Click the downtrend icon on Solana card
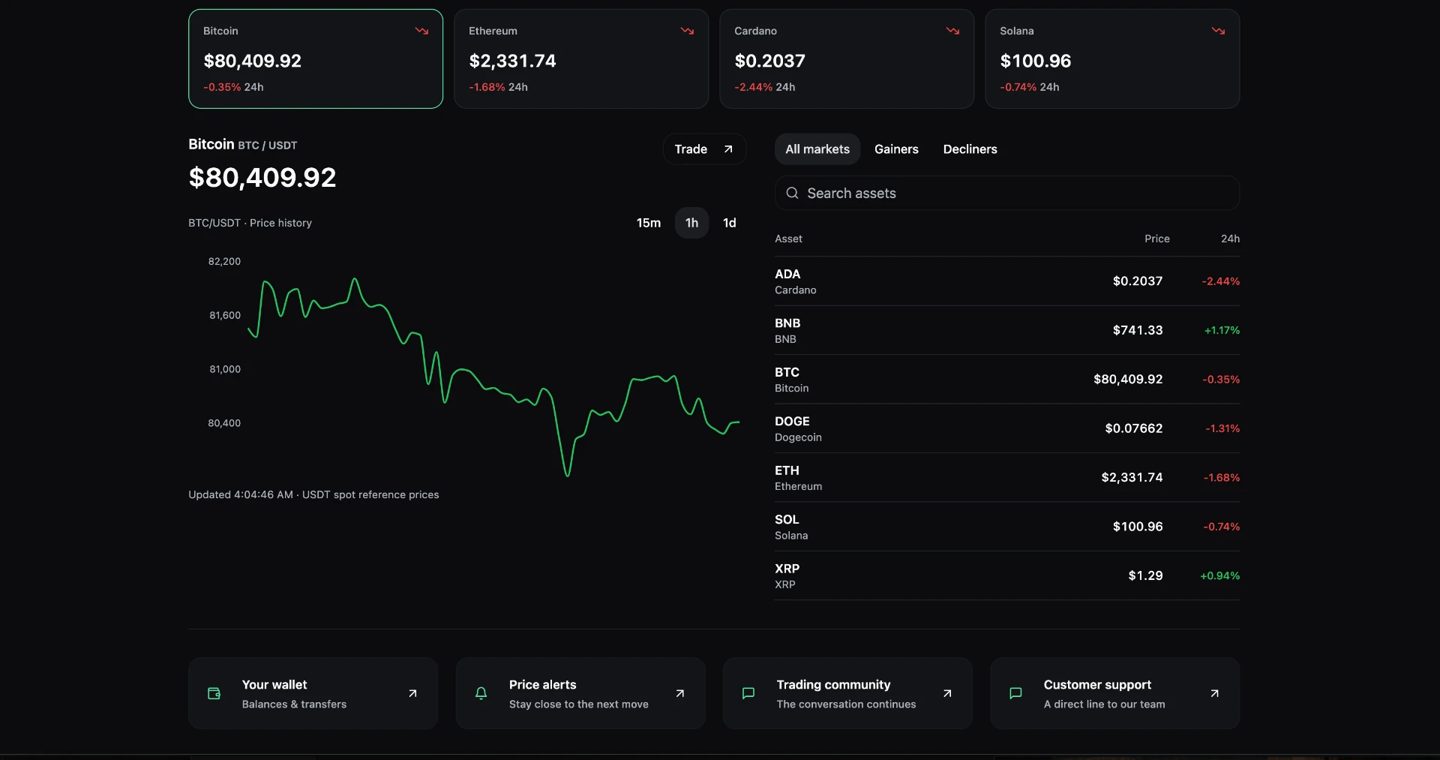Screen dimensions: 1440x760 click(1218, 31)
